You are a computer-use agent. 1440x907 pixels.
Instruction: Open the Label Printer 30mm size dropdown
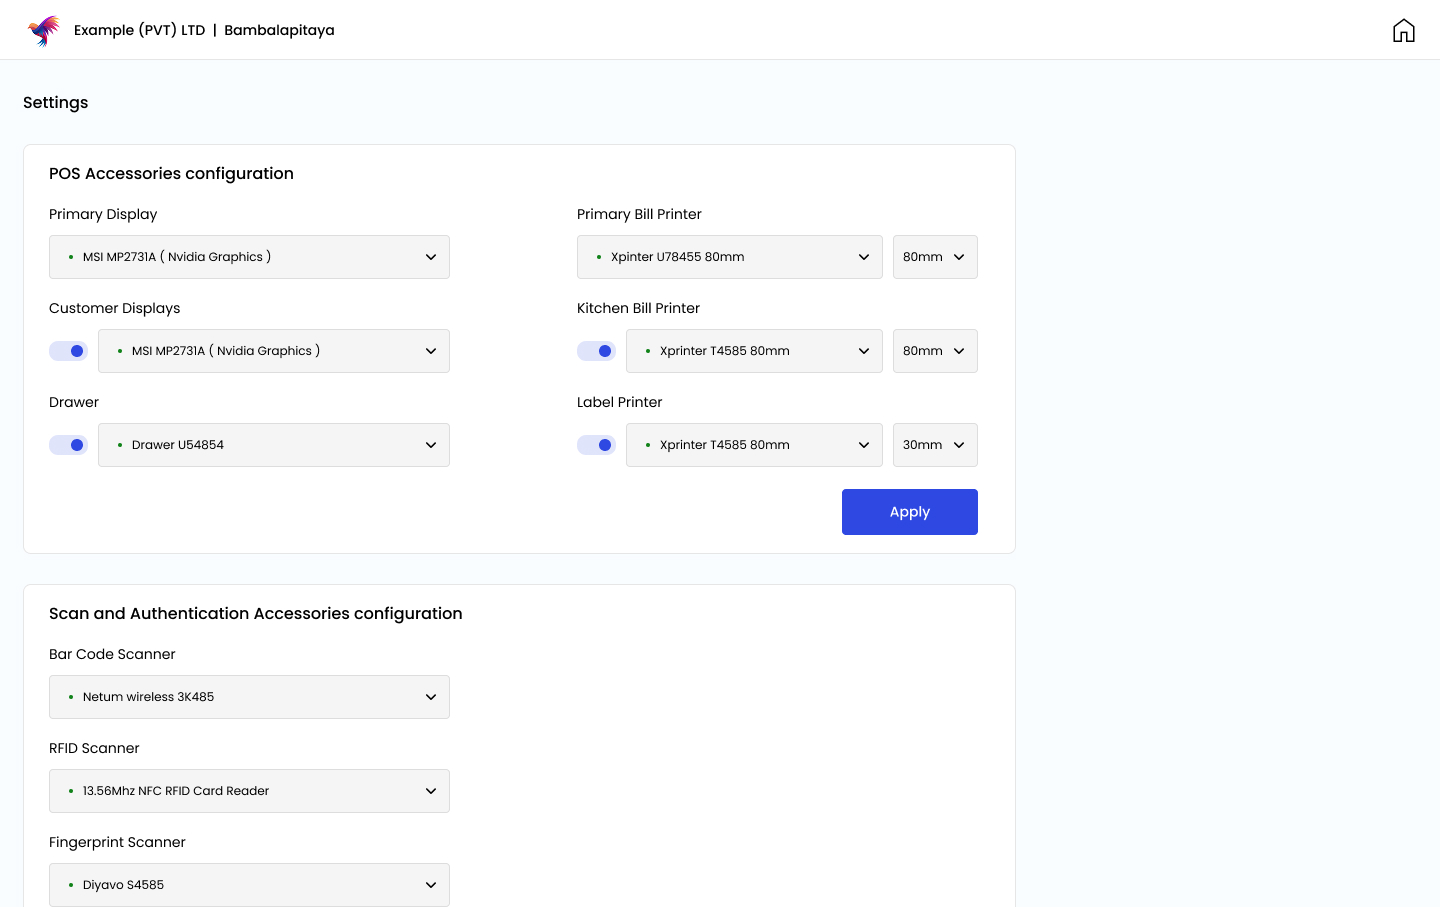934,445
